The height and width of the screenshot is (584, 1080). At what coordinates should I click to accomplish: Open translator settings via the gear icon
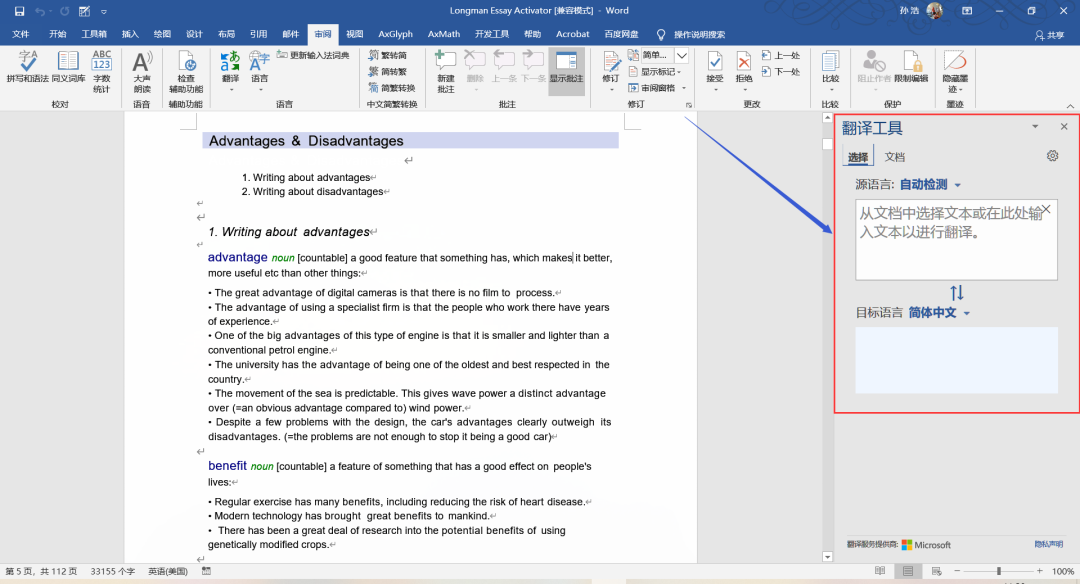[1052, 156]
